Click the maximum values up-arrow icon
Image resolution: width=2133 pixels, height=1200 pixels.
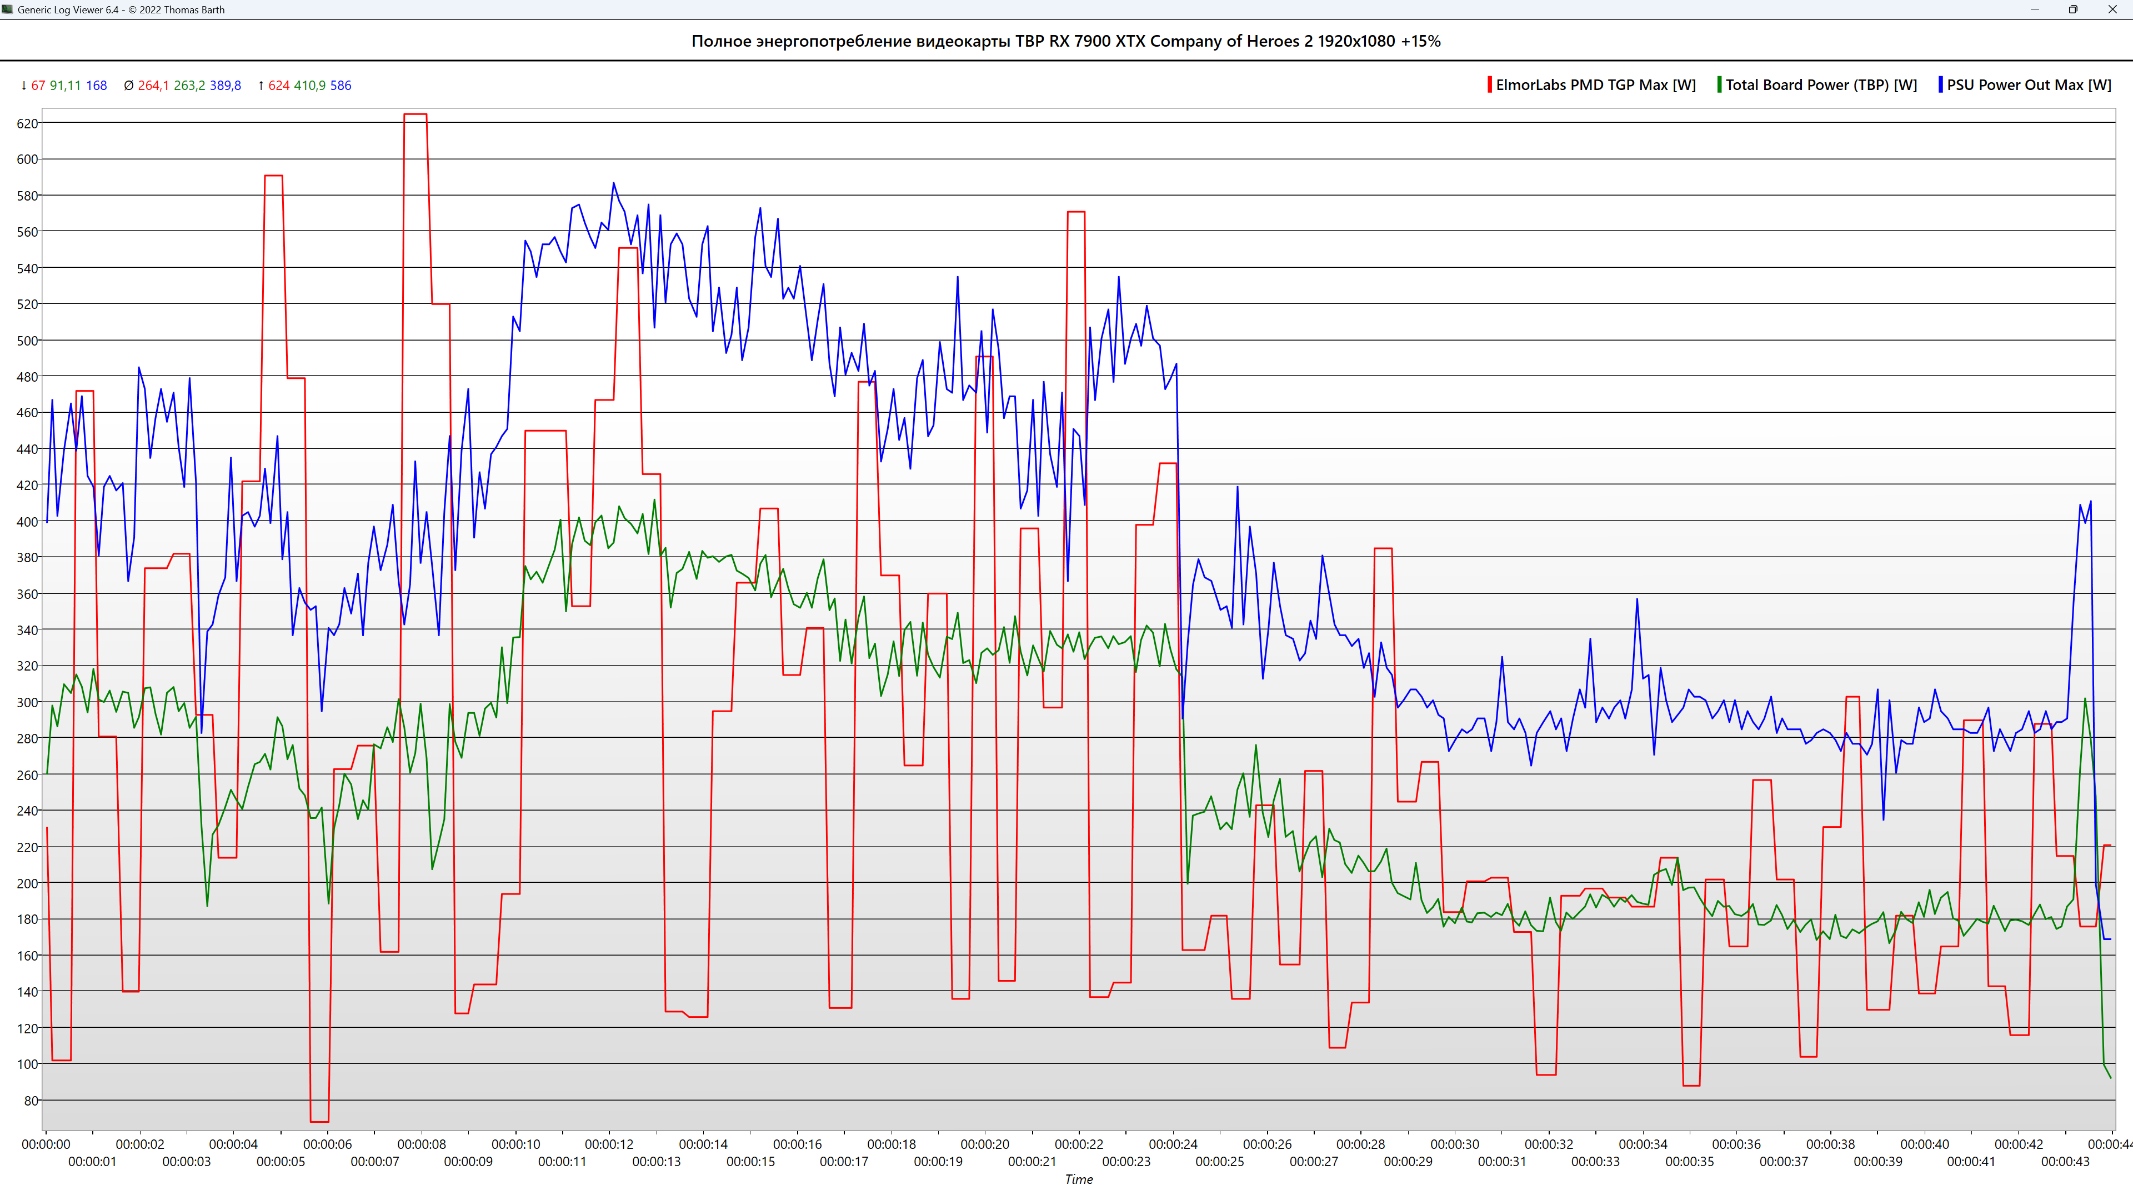point(261,86)
